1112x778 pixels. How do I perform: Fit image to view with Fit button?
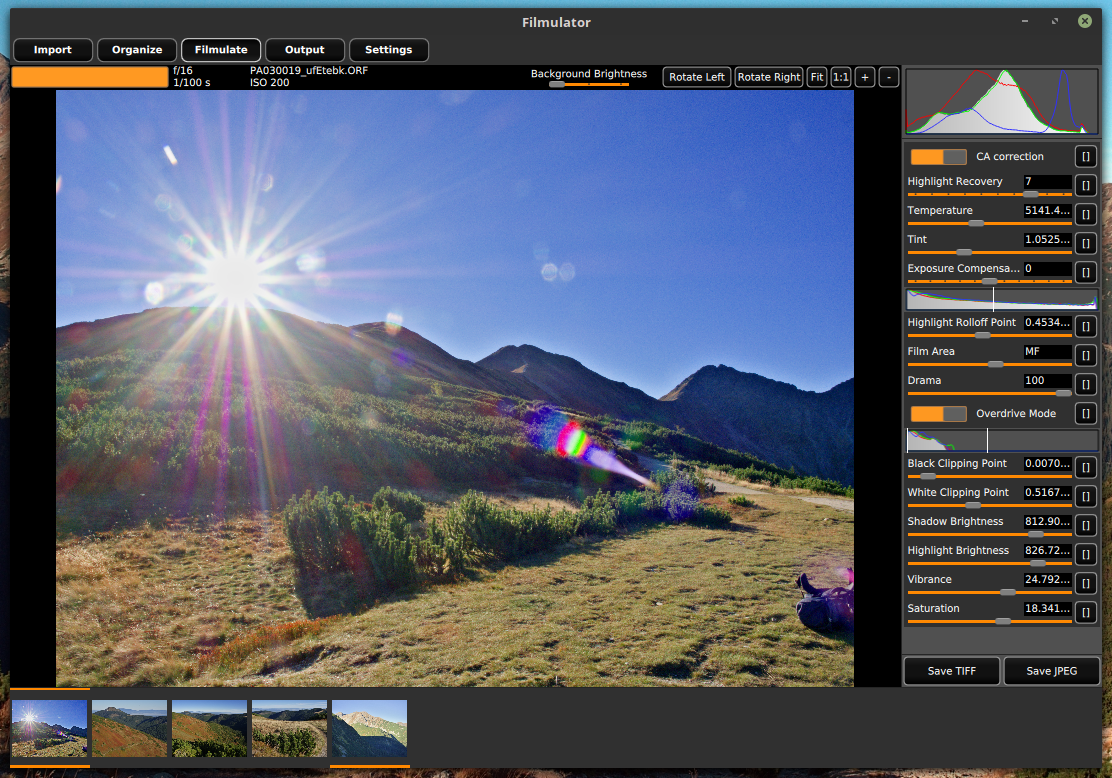[x=817, y=77]
